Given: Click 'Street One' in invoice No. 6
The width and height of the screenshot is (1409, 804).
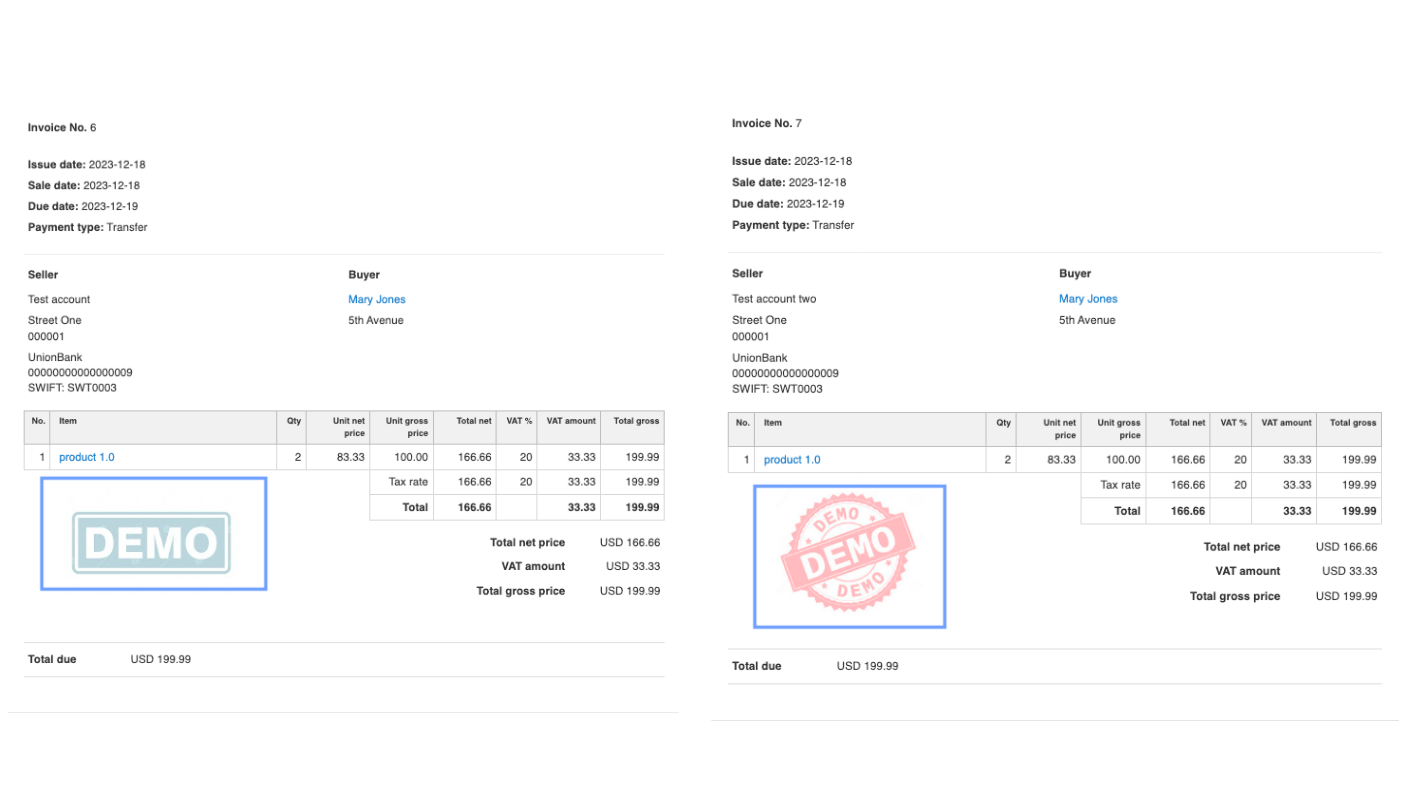Looking at the screenshot, I should pos(55,321).
